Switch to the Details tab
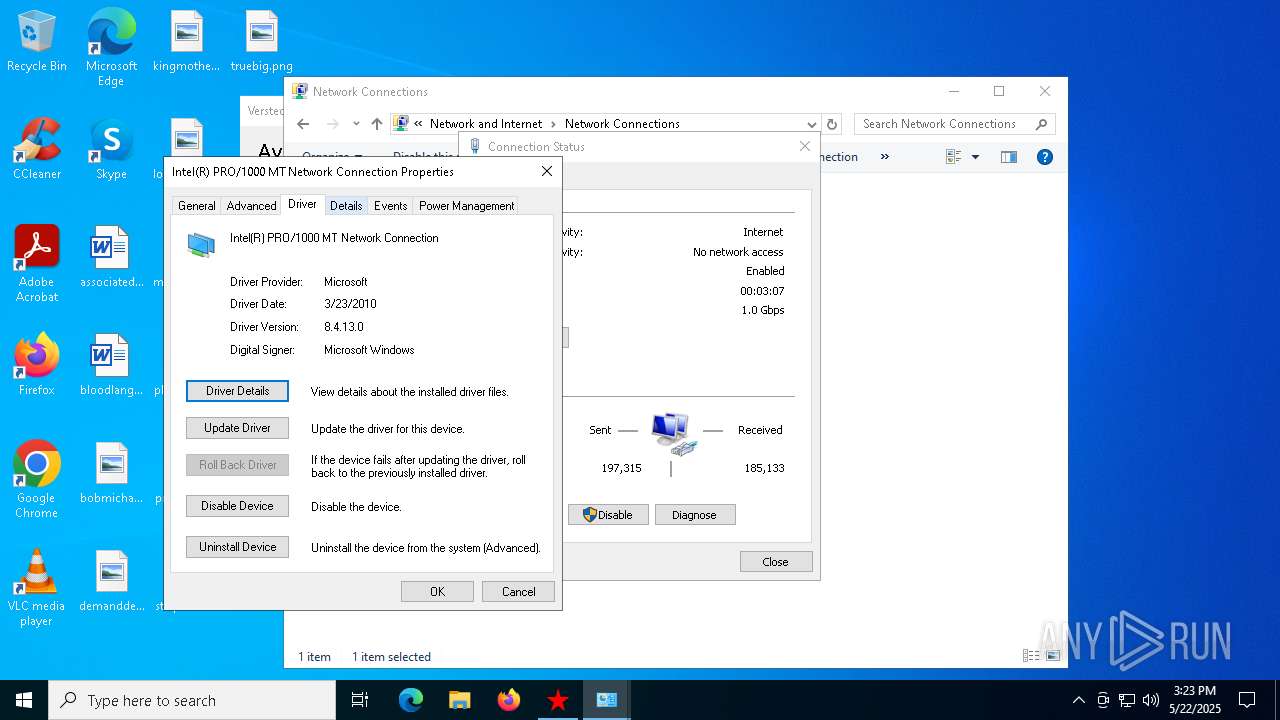This screenshot has width=1280, height=720. click(346, 206)
